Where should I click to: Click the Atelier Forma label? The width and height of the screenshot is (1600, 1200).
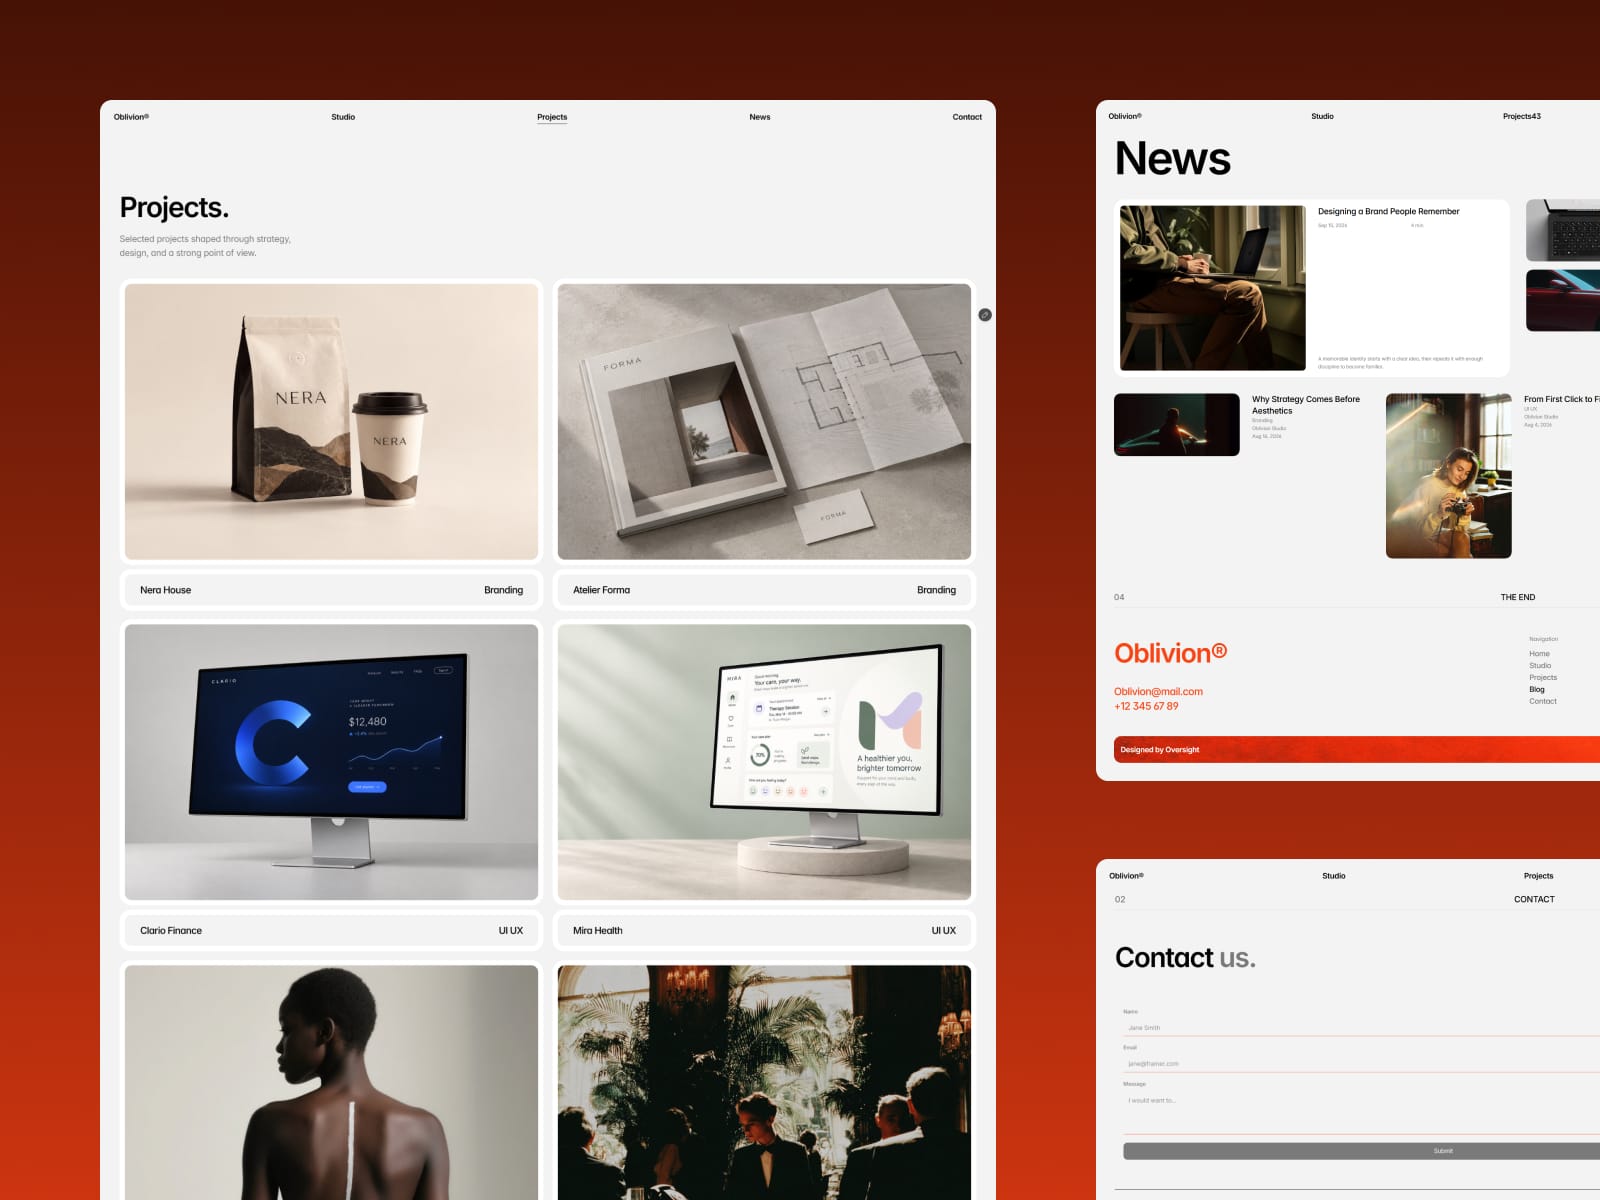click(601, 590)
